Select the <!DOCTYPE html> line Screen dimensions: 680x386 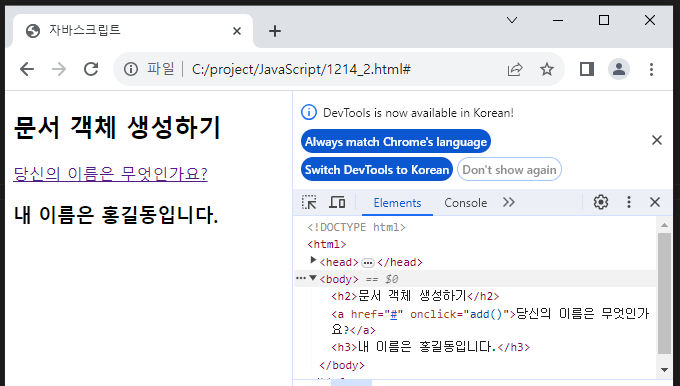pyautogui.click(x=356, y=227)
